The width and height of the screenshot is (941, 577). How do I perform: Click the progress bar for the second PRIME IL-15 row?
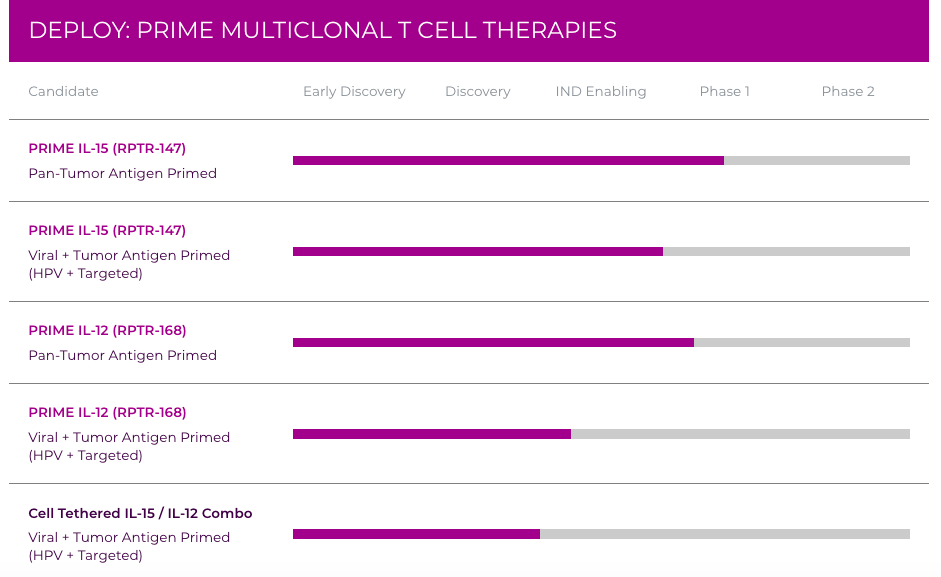pos(478,252)
